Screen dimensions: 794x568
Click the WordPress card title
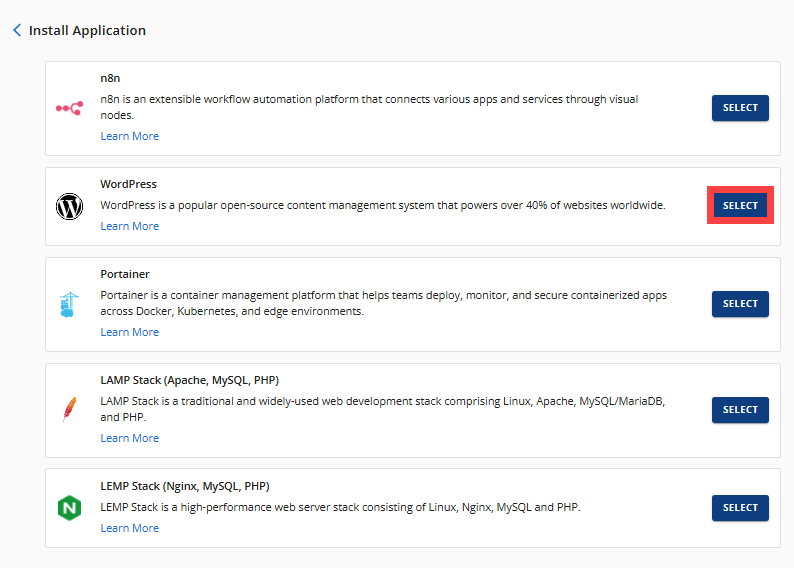point(129,184)
